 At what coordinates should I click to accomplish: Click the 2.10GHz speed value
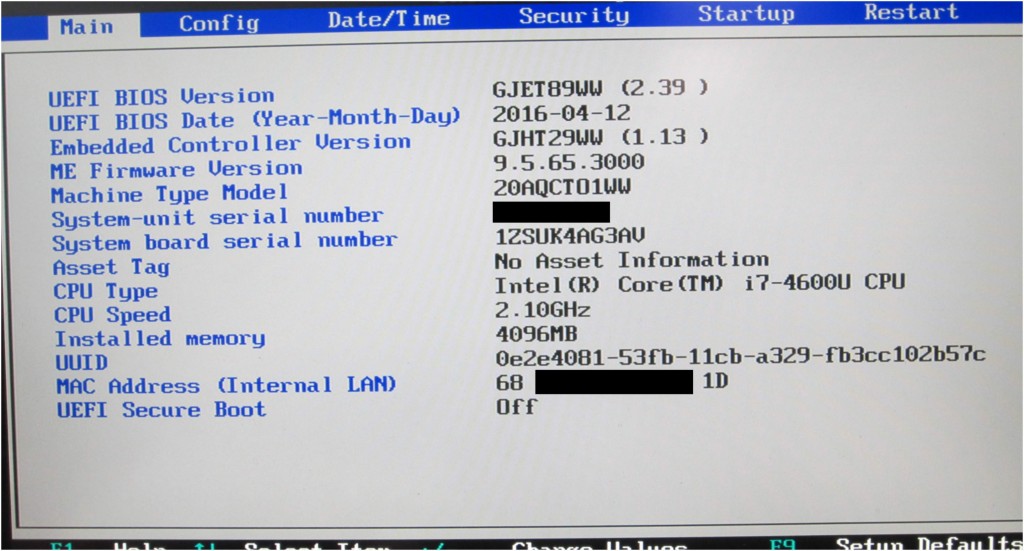(543, 309)
